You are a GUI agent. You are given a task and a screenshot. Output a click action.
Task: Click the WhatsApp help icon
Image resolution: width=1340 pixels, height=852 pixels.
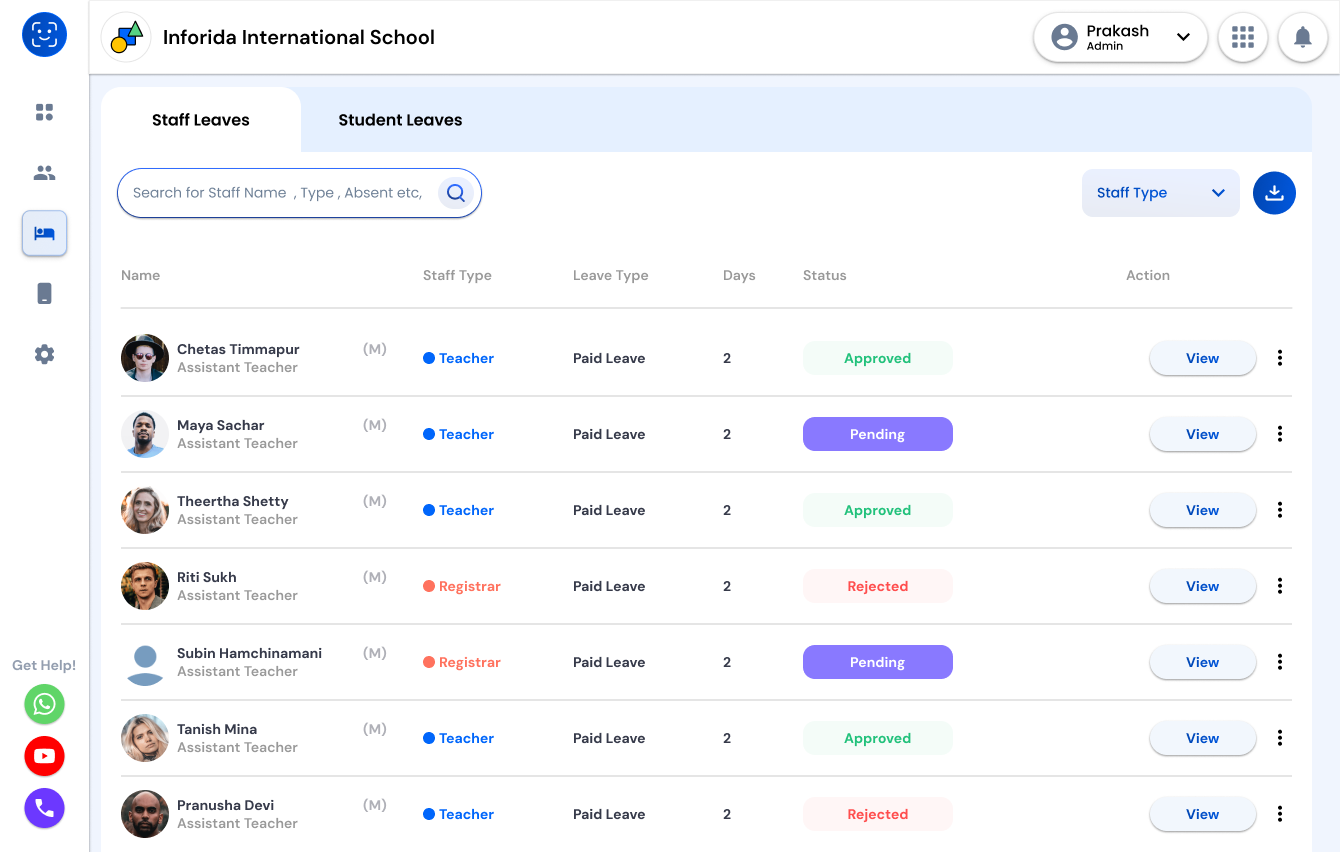(44, 704)
